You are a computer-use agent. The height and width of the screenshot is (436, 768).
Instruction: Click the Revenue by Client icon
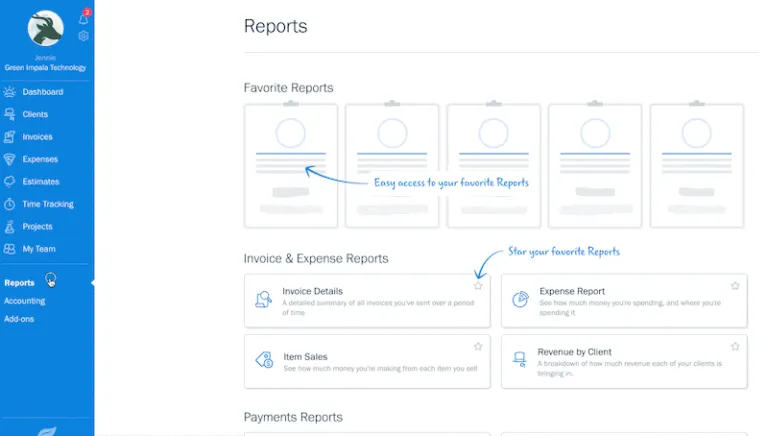[520, 357]
